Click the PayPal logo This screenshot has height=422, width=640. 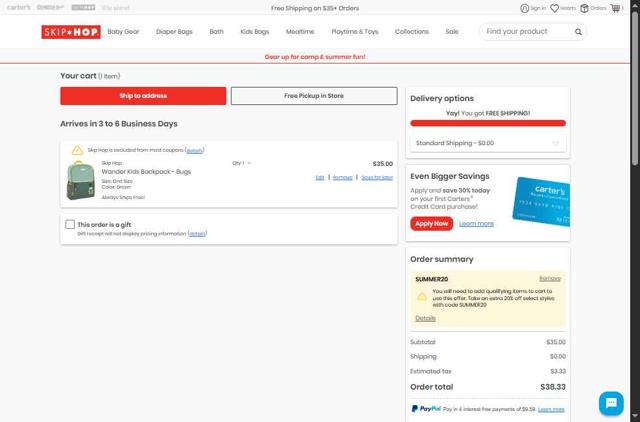pos(426,409)
